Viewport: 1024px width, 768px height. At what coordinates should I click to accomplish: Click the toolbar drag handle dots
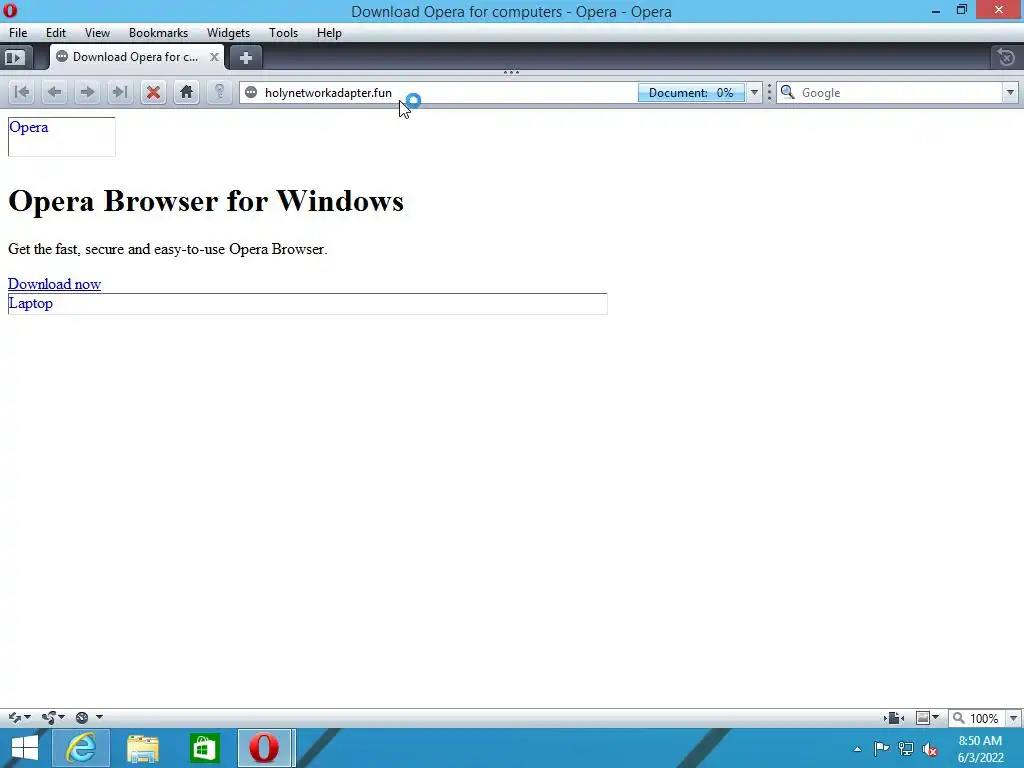coord(769,92)
